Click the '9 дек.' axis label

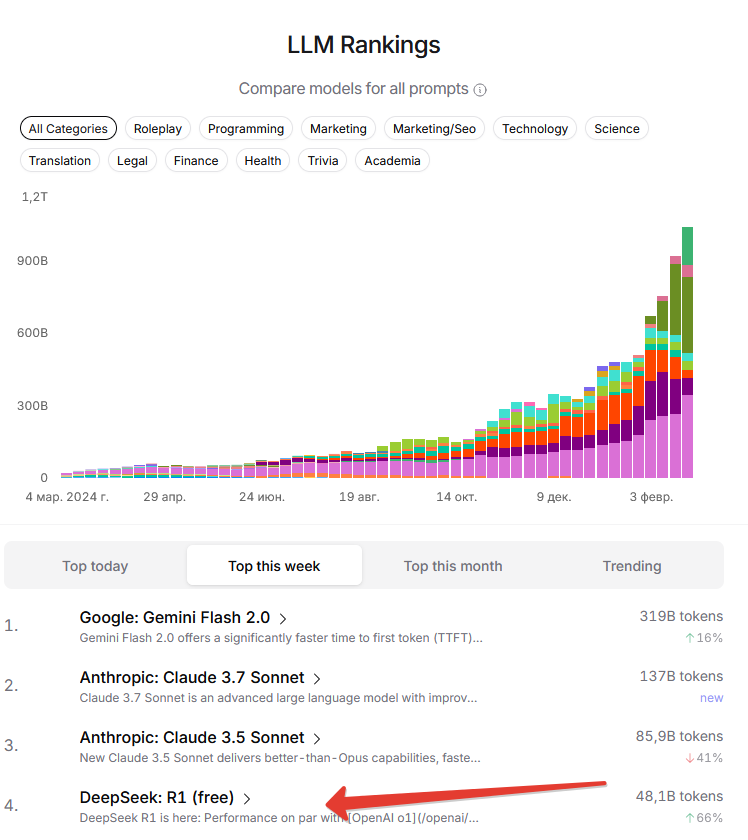(554, 497)
